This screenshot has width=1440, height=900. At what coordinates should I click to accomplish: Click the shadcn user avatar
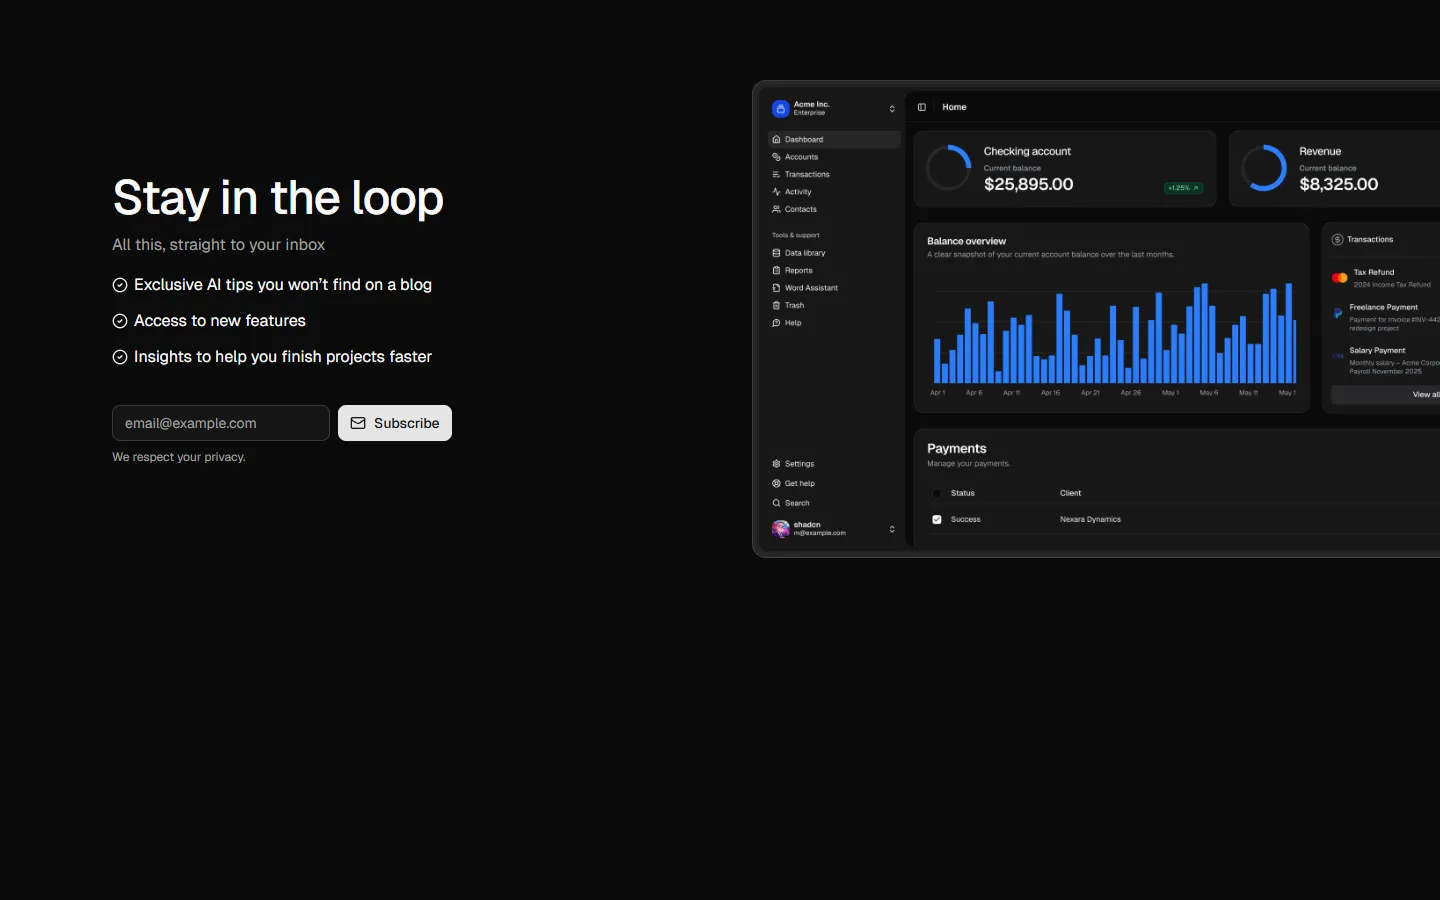tap(781, 529)
